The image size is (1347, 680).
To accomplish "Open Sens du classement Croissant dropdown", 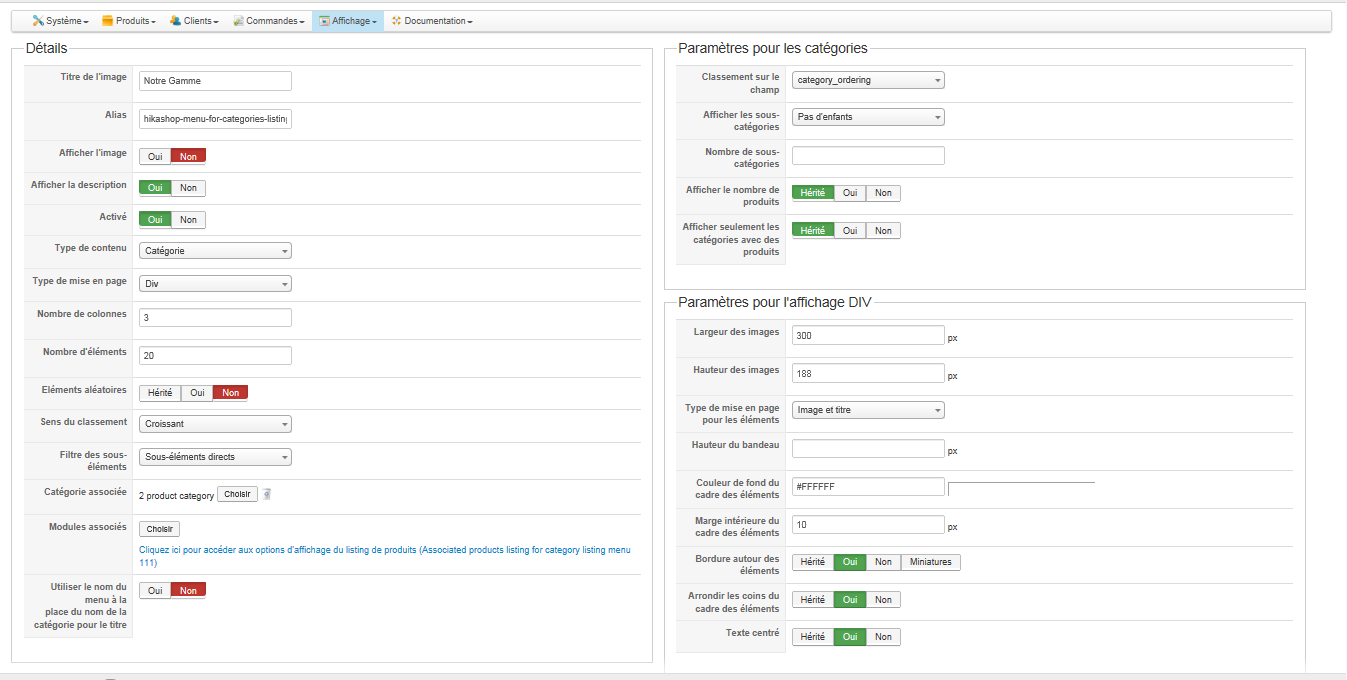I will [215, 424].
